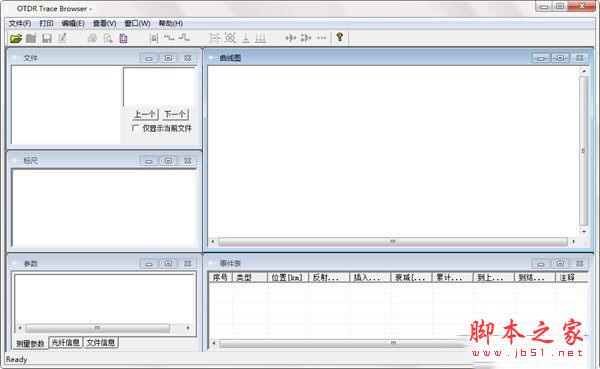Click the purple document report icon
600x369 pixels.
[123, 38]
